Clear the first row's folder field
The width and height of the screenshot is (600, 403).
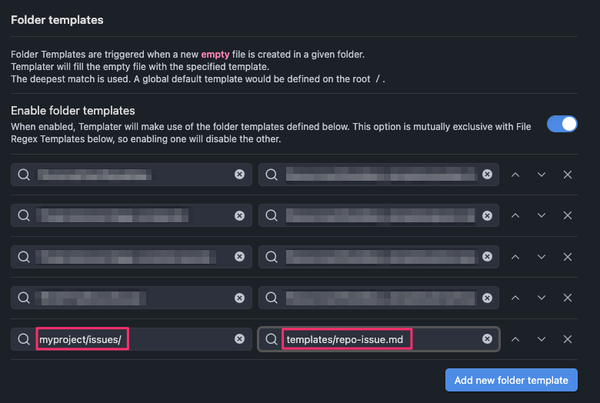point(239,175)
